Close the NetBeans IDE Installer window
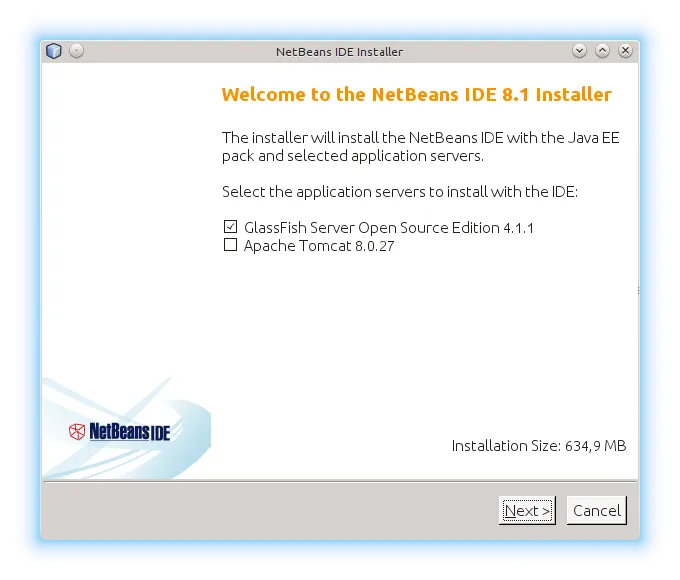Viewport: 680px width, 580px height. (x=625, y=51)
